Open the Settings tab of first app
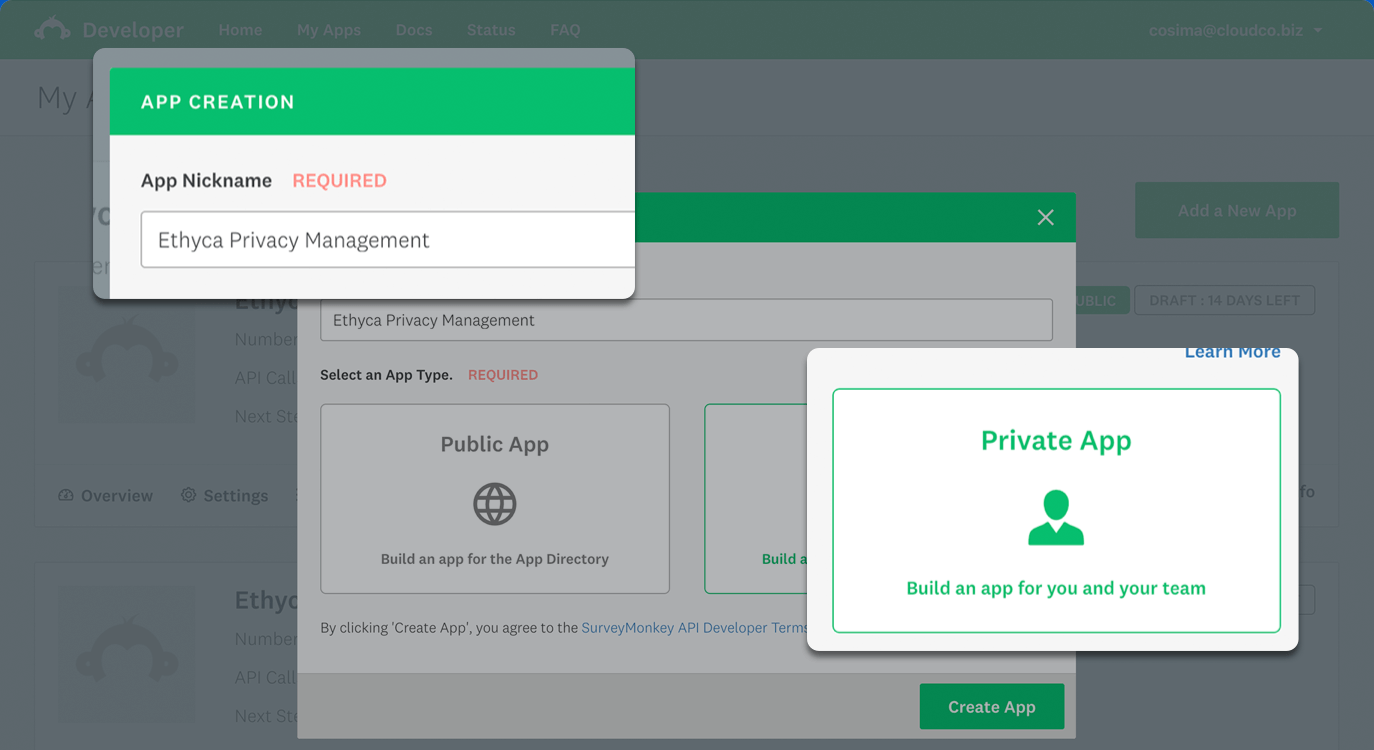 pyautogui.click(x=225, y=496)
